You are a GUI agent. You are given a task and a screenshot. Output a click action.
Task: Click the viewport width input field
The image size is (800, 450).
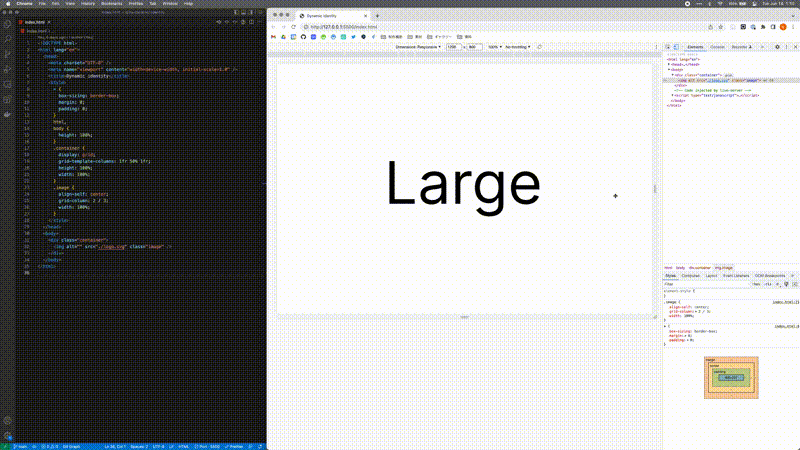[x=454, y=47]
